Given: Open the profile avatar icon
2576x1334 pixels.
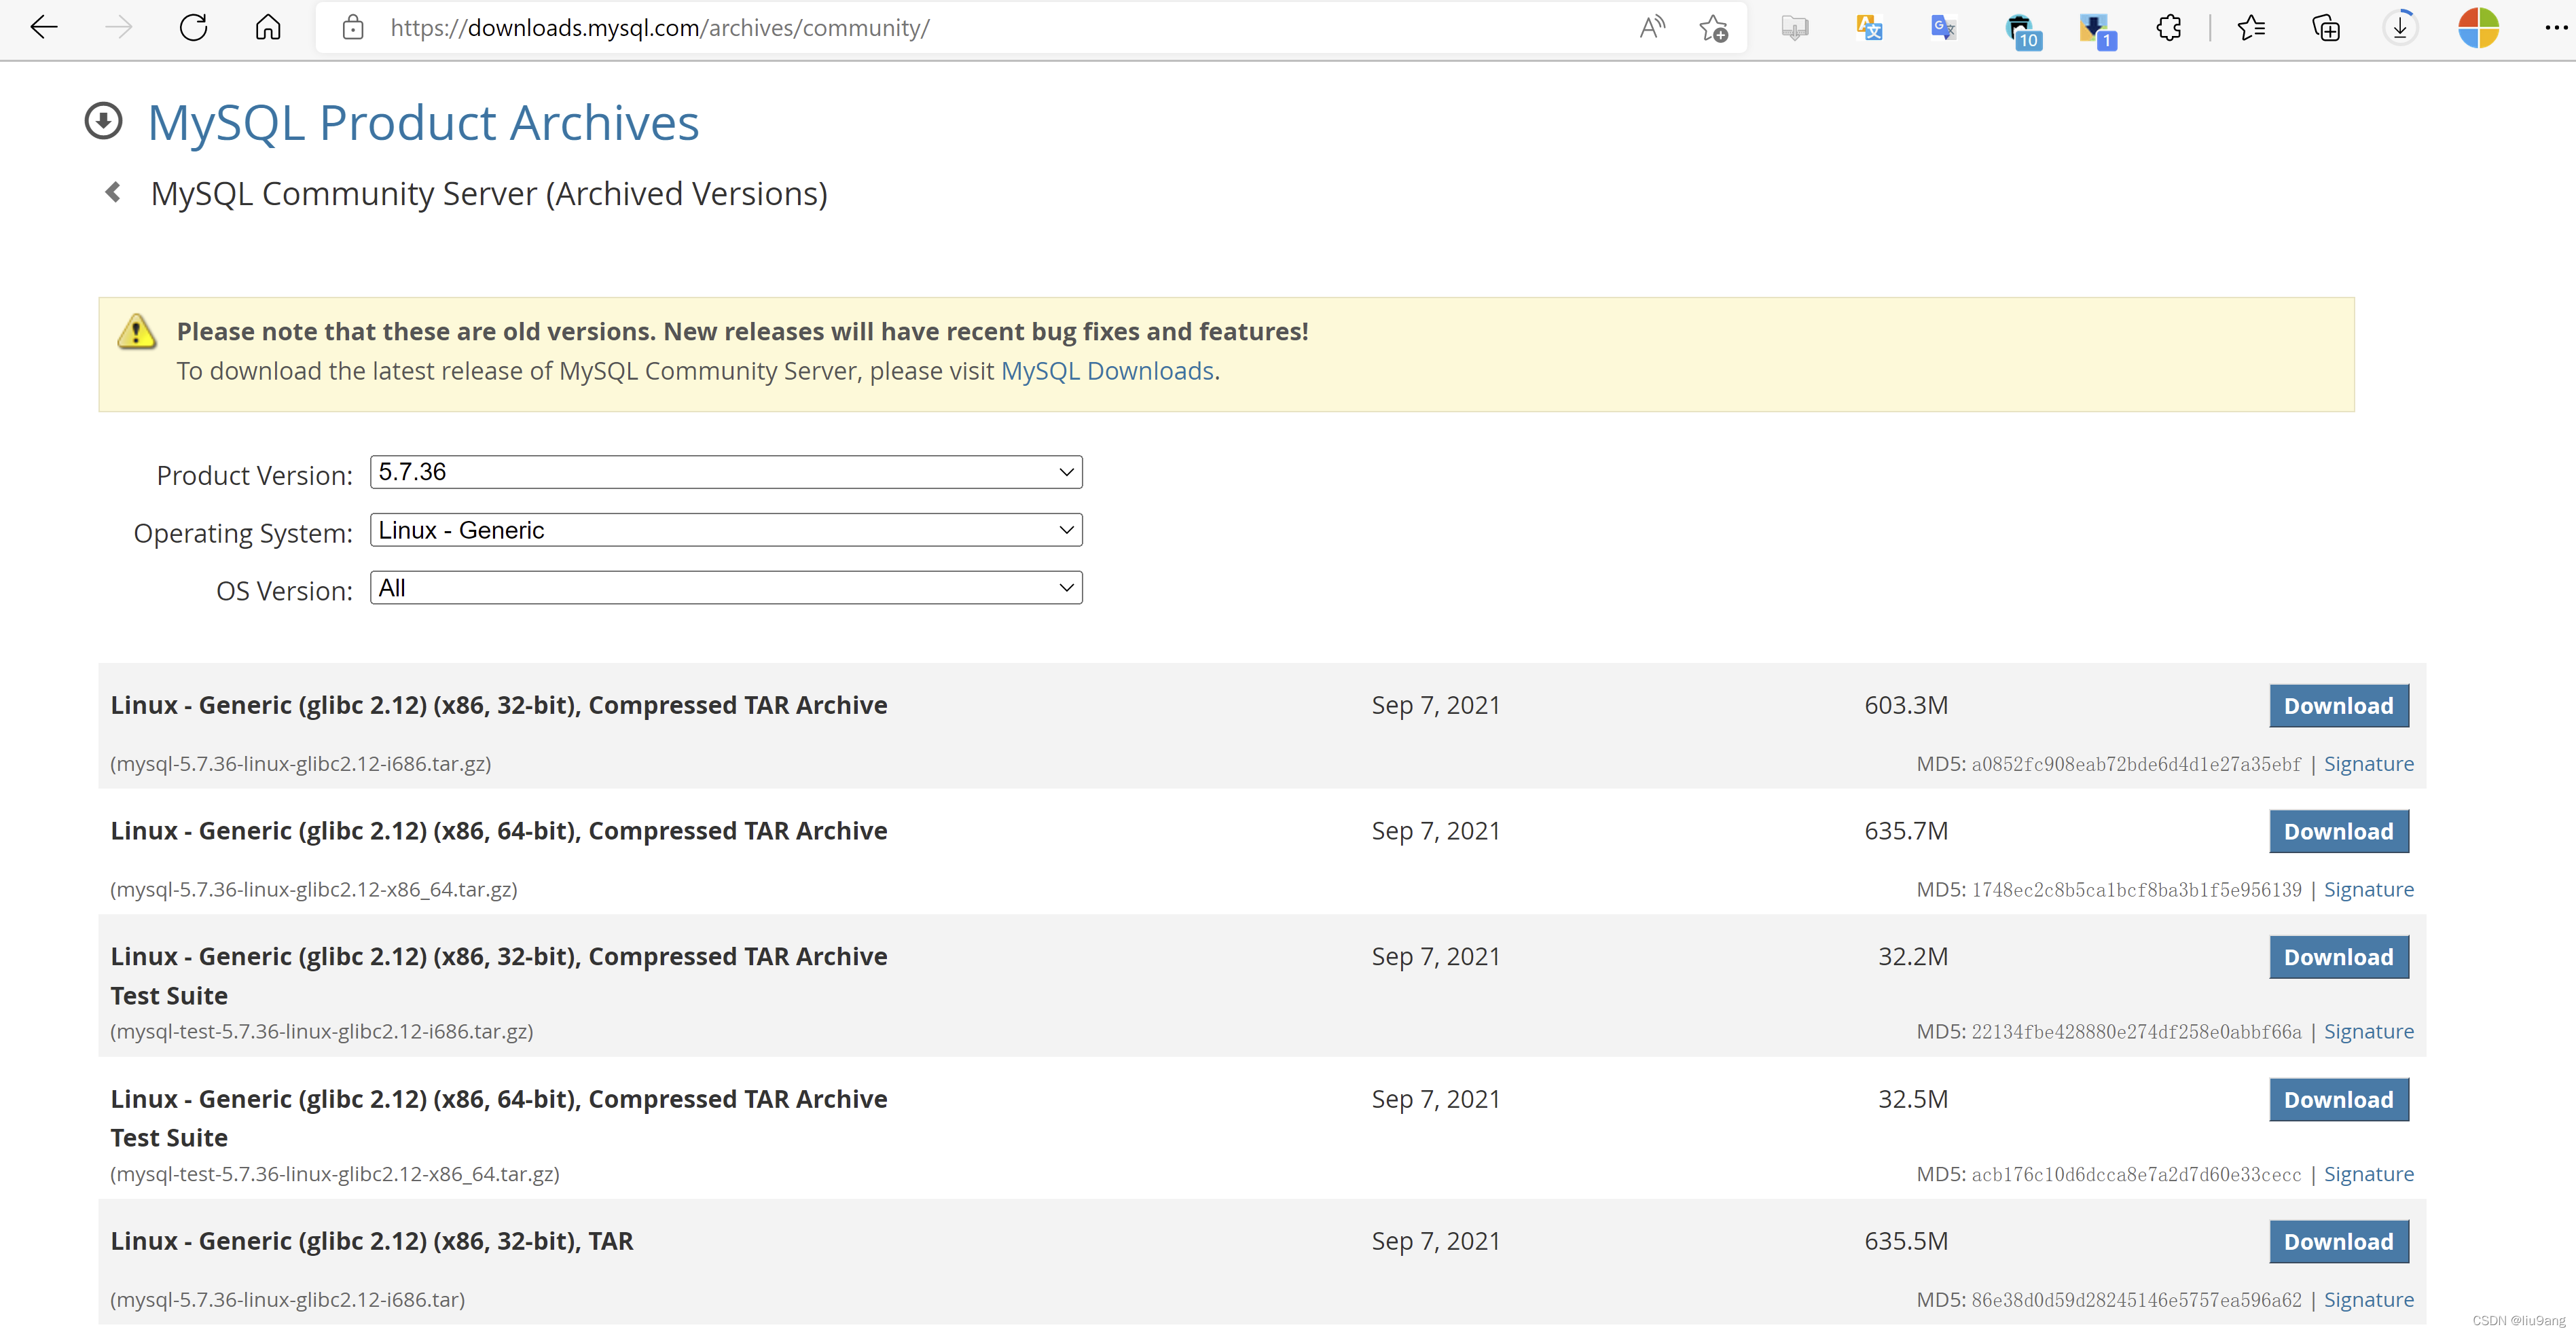Looking at the screenshot, I should [2478, 28].
